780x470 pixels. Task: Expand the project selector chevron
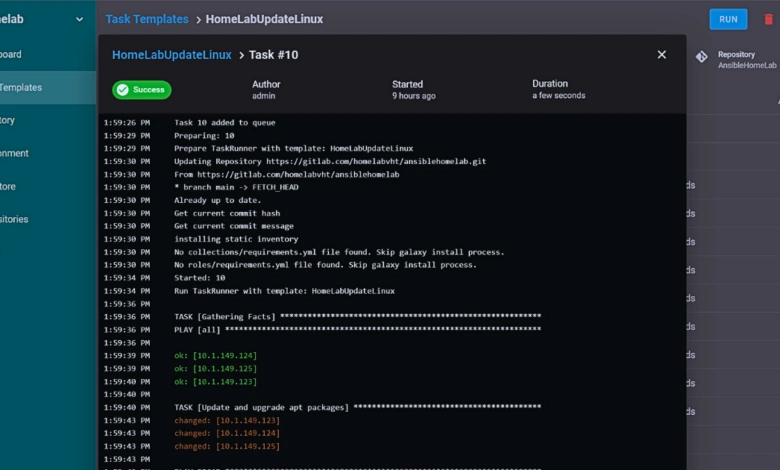pyautogui.click(x=80, y=19)
